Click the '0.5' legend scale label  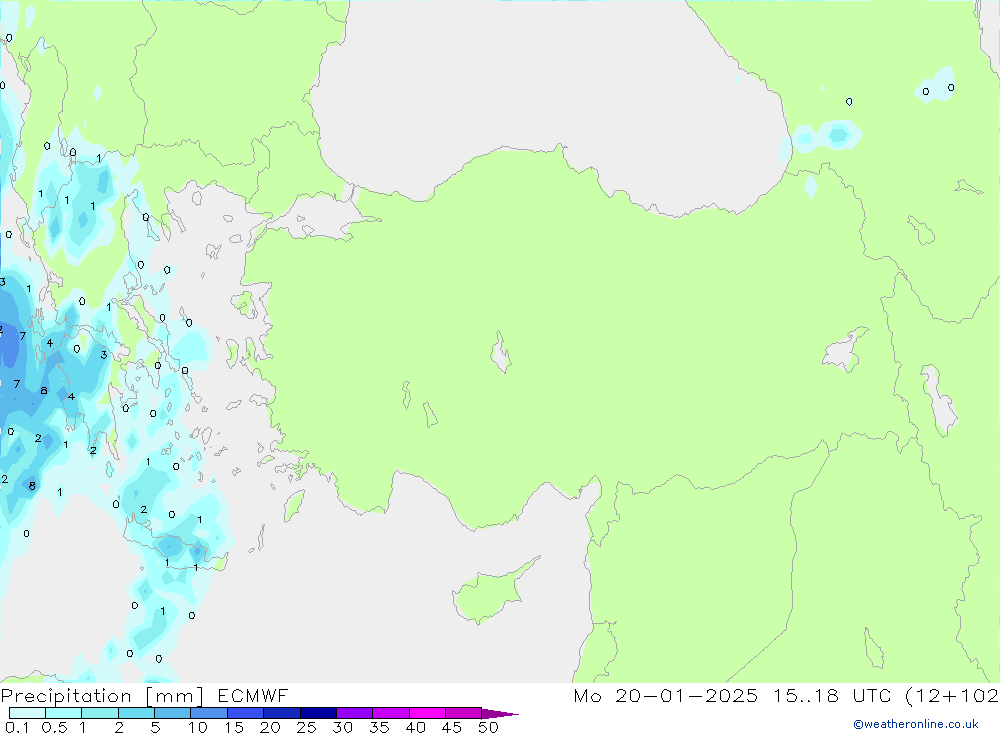[x=54, y=727]
